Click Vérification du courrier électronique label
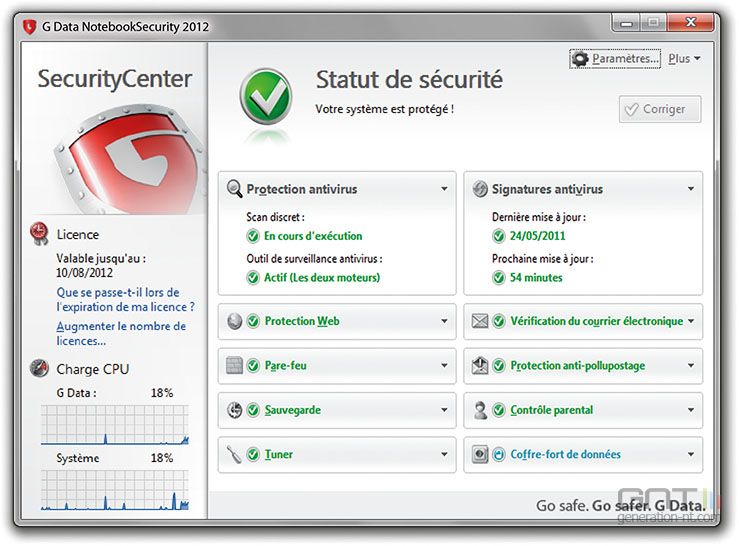739x546 pixels. click(x=597, y=321)
